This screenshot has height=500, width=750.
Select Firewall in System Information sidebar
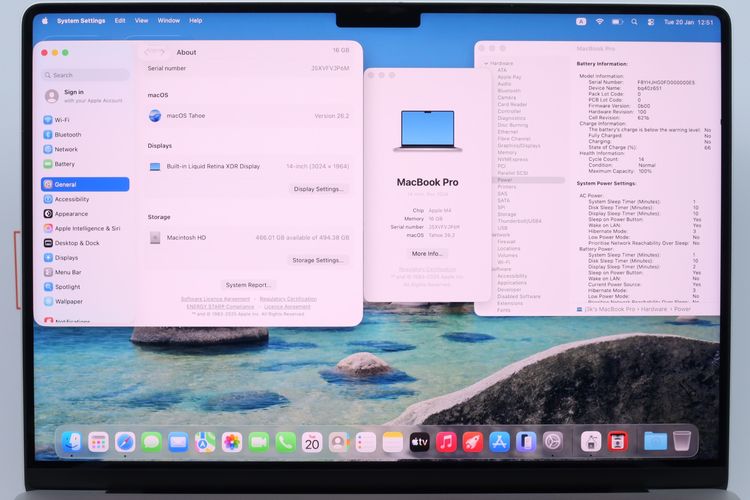[506, 242]
